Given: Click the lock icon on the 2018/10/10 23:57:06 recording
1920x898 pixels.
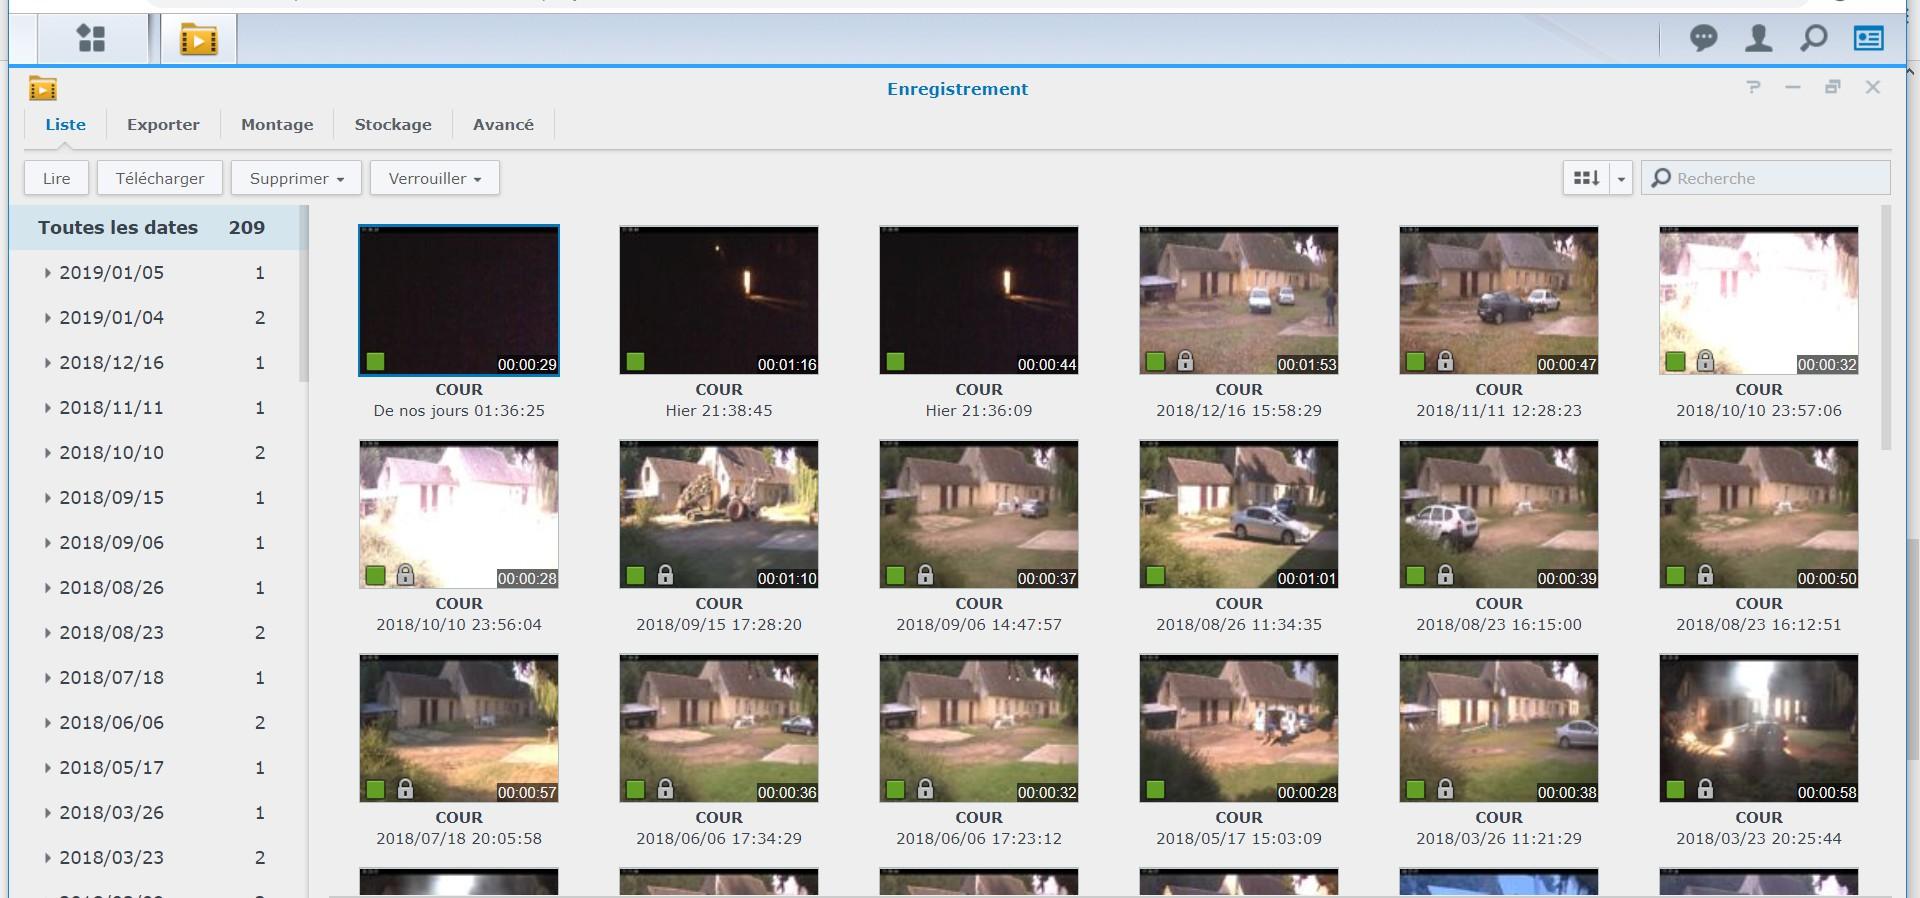Looking at the screenshot, I should click(1705, 361).
